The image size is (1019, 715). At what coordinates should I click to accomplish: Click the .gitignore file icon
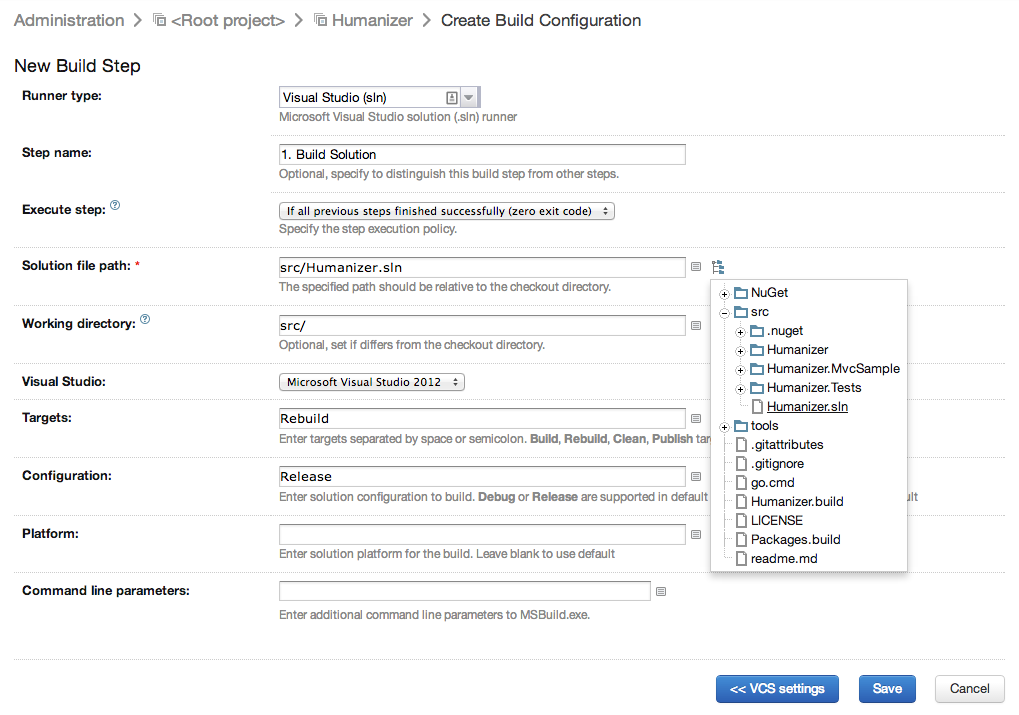click(742, 464)
